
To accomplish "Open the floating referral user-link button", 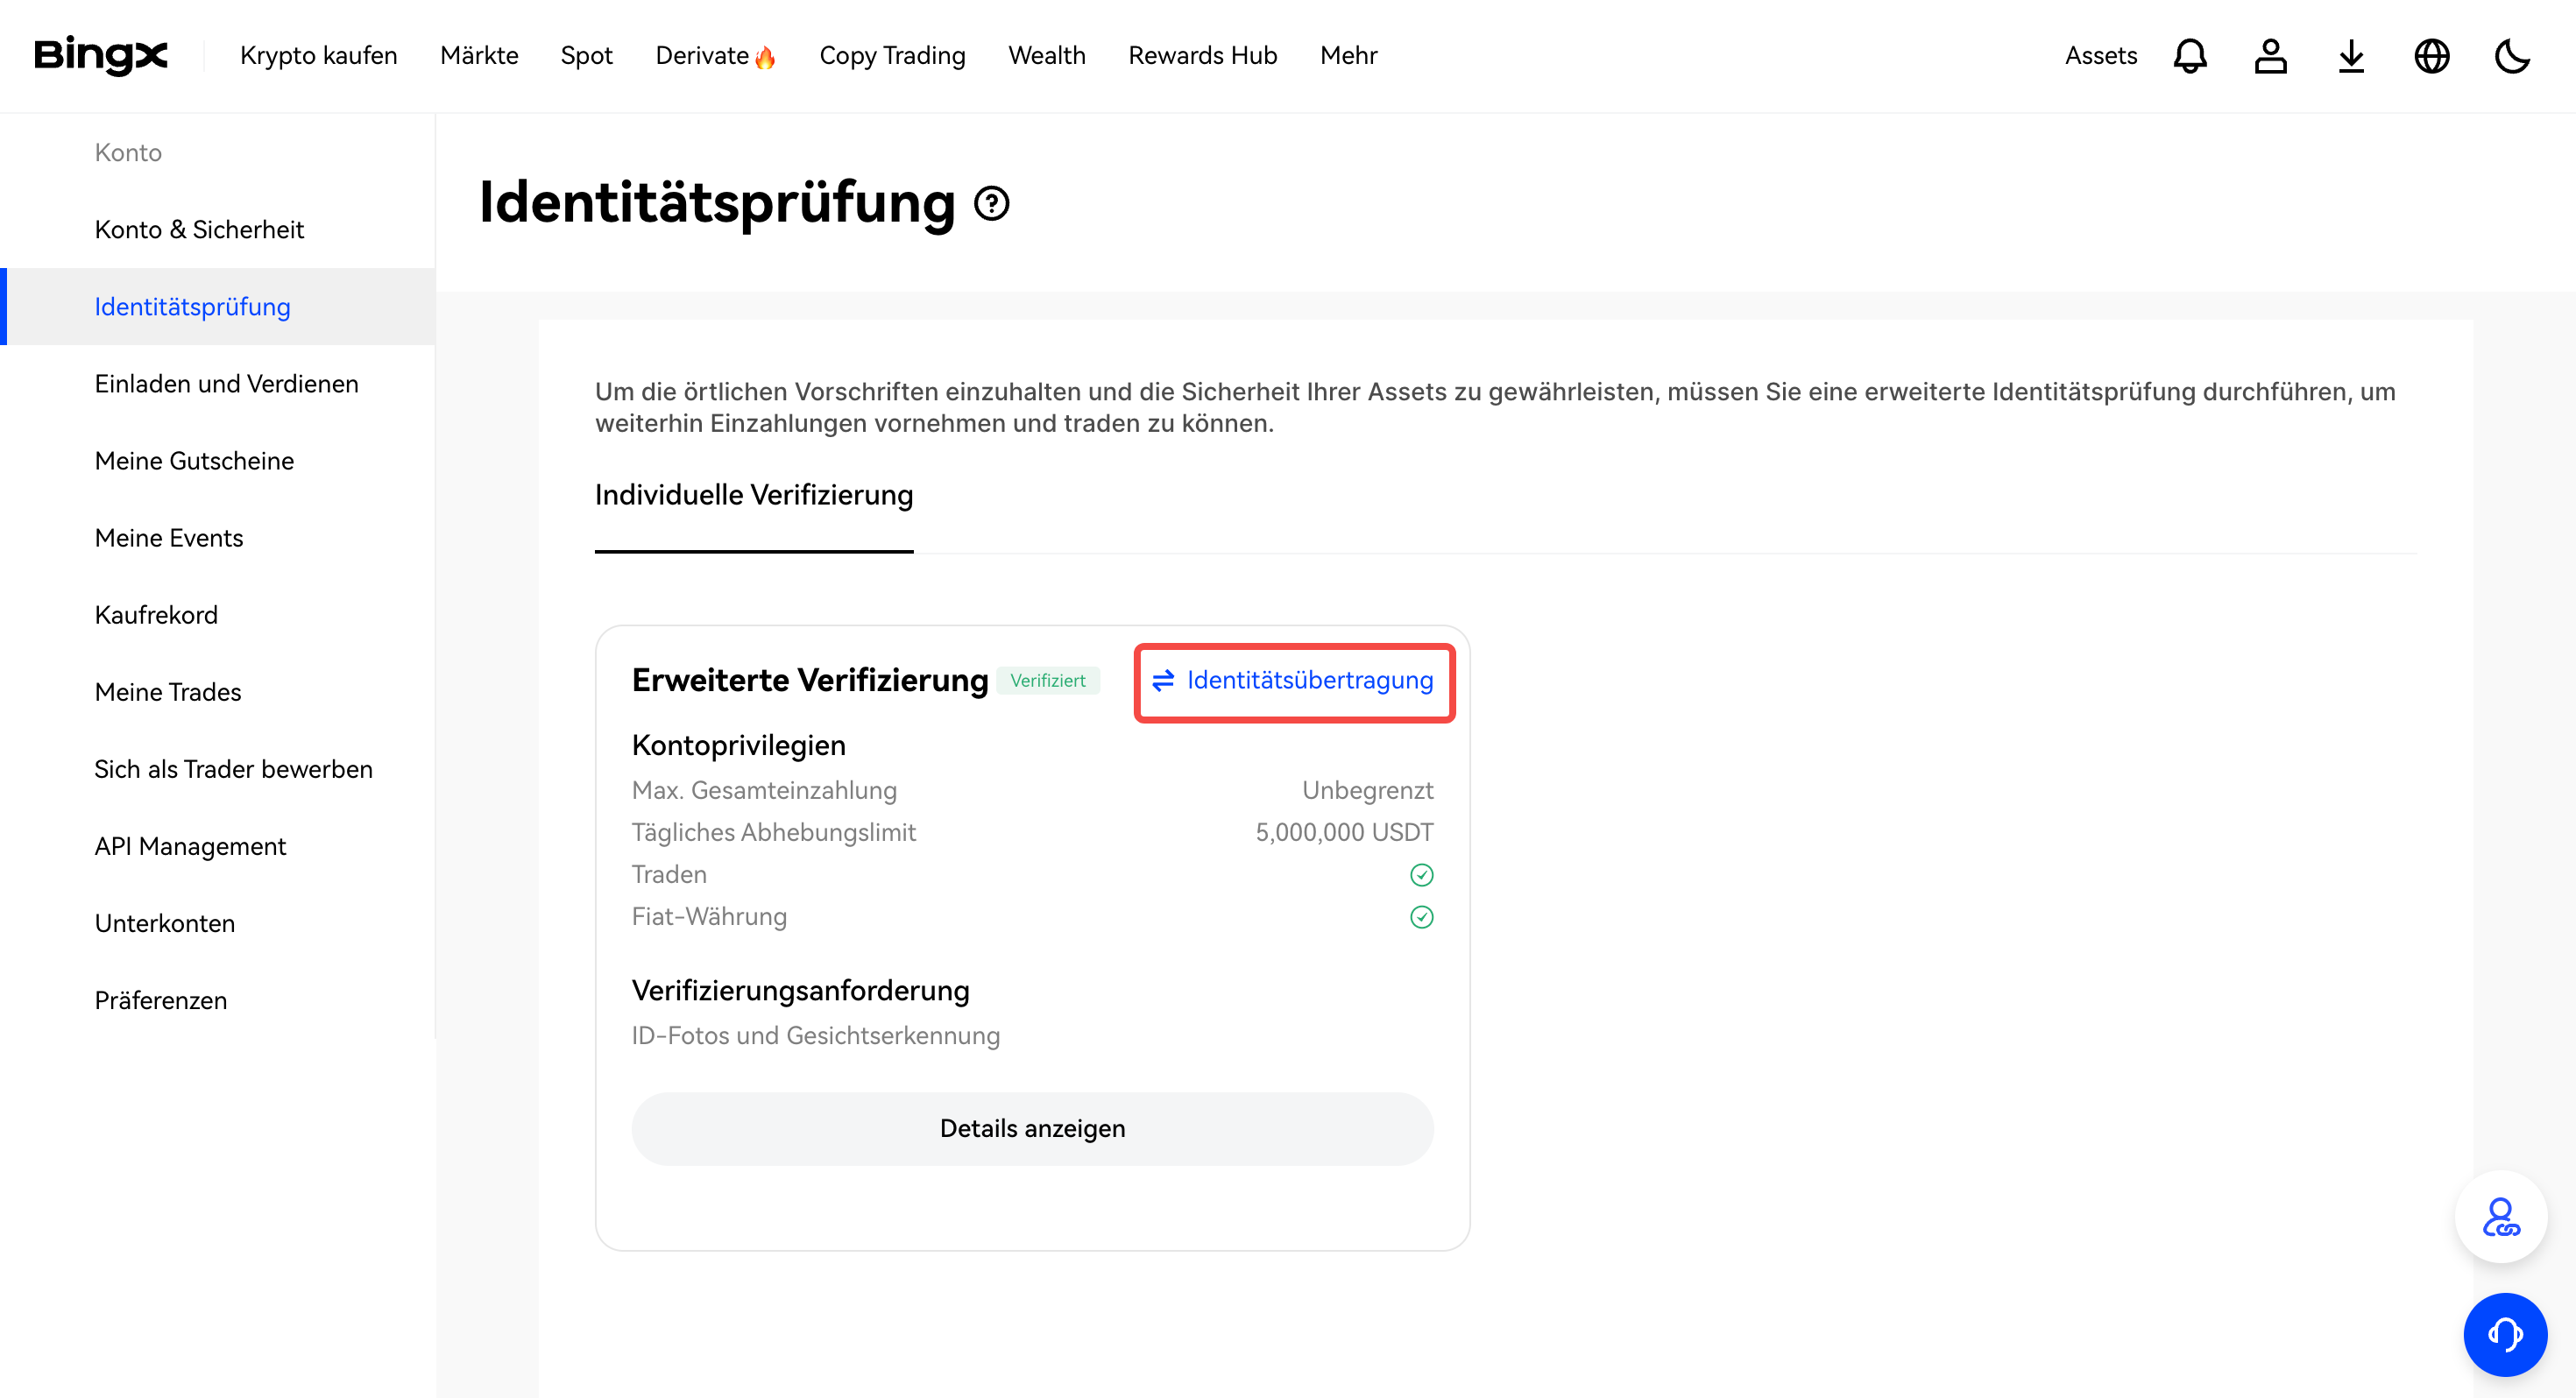I will pyautogui.click(x=2501, y=1216).
